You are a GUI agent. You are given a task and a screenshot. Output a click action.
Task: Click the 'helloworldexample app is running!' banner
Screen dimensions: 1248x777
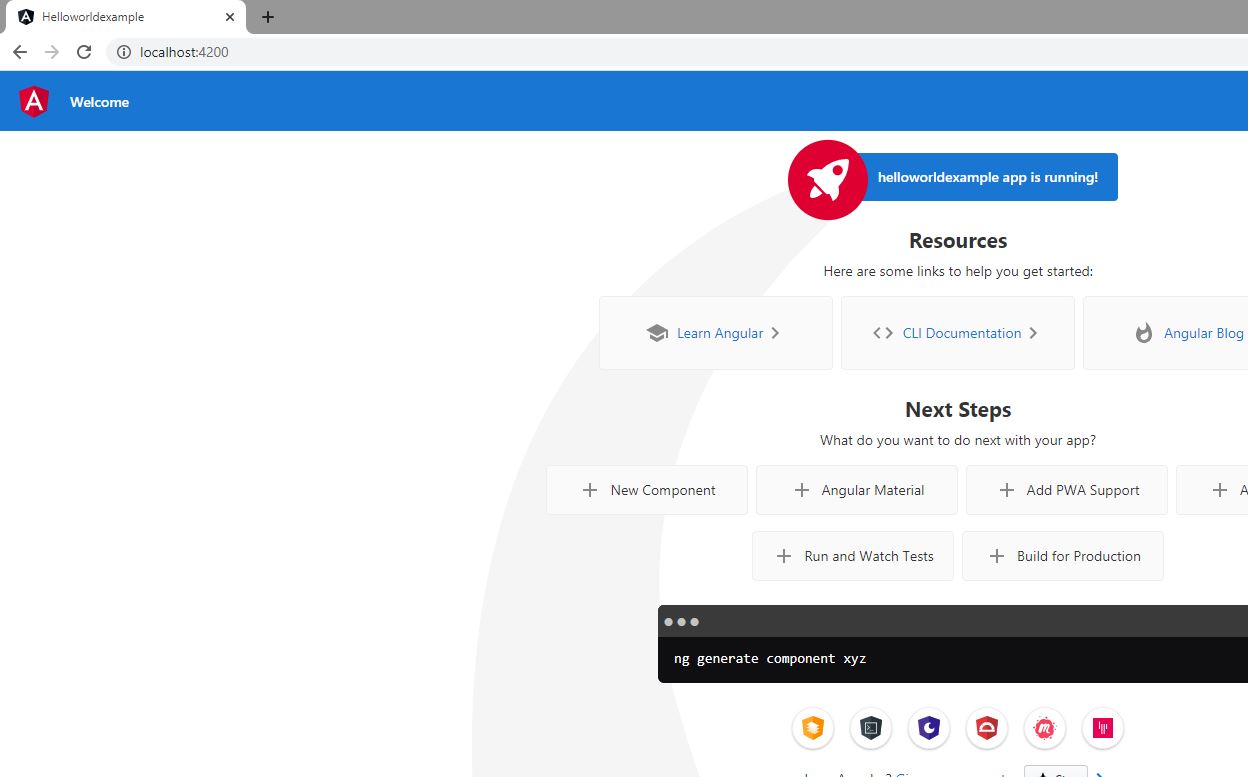pyautogui.click(x=988, y=177)
